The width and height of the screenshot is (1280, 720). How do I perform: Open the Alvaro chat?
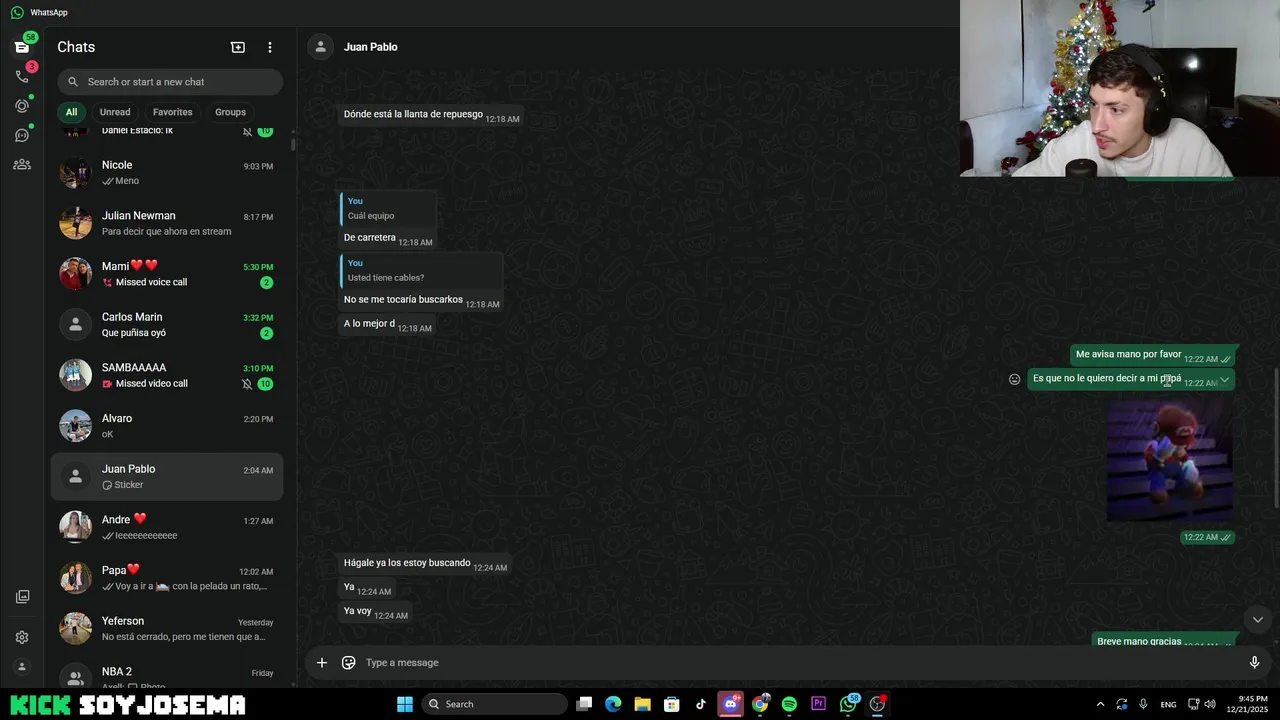coord(167,426)
